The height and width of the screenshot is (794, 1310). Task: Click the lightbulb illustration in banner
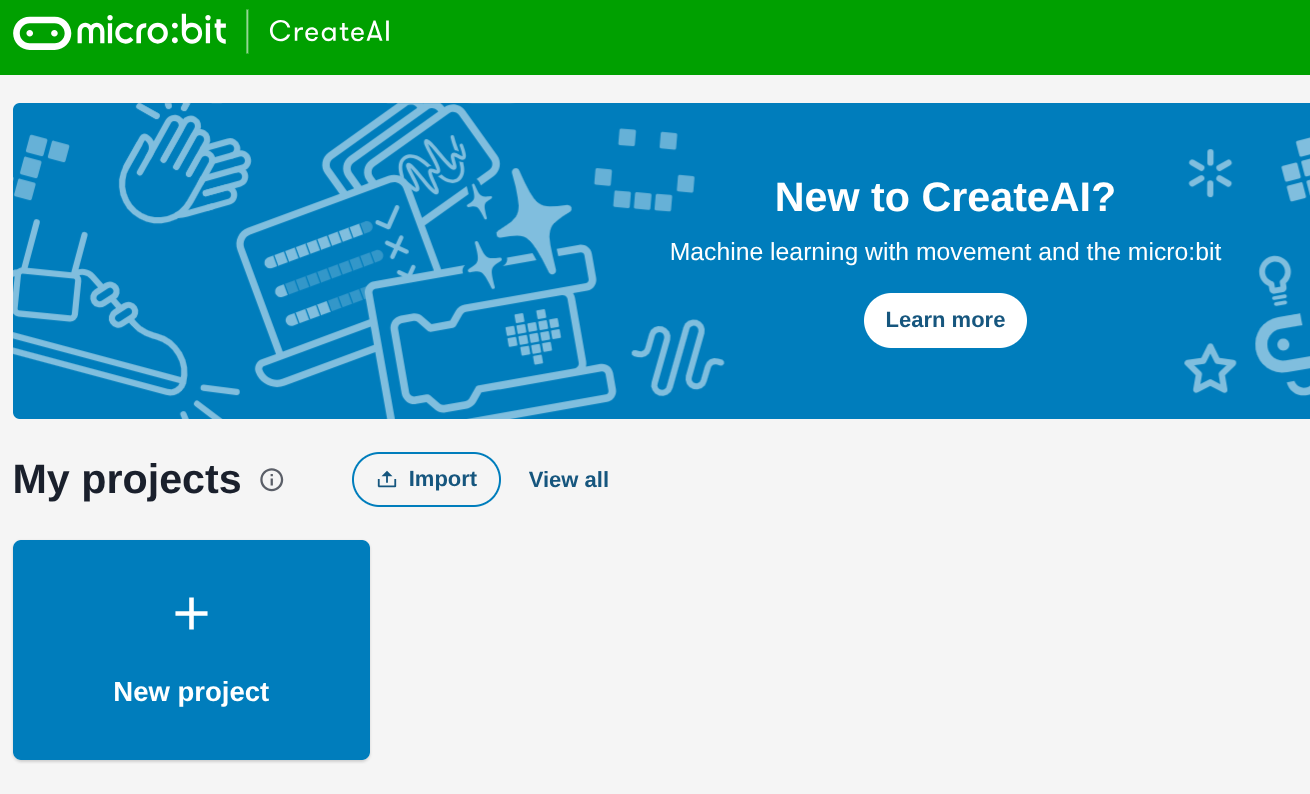[1274, 281]
